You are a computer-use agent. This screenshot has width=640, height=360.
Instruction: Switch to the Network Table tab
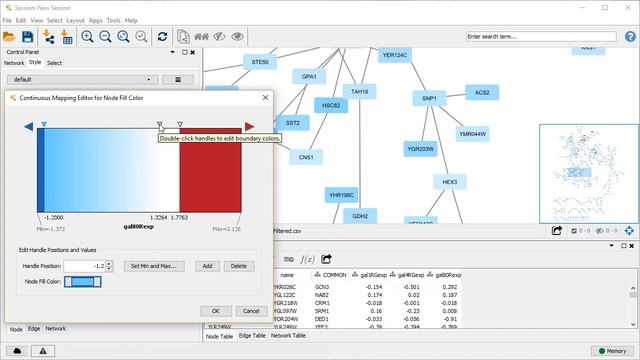(x=288, y=336)
